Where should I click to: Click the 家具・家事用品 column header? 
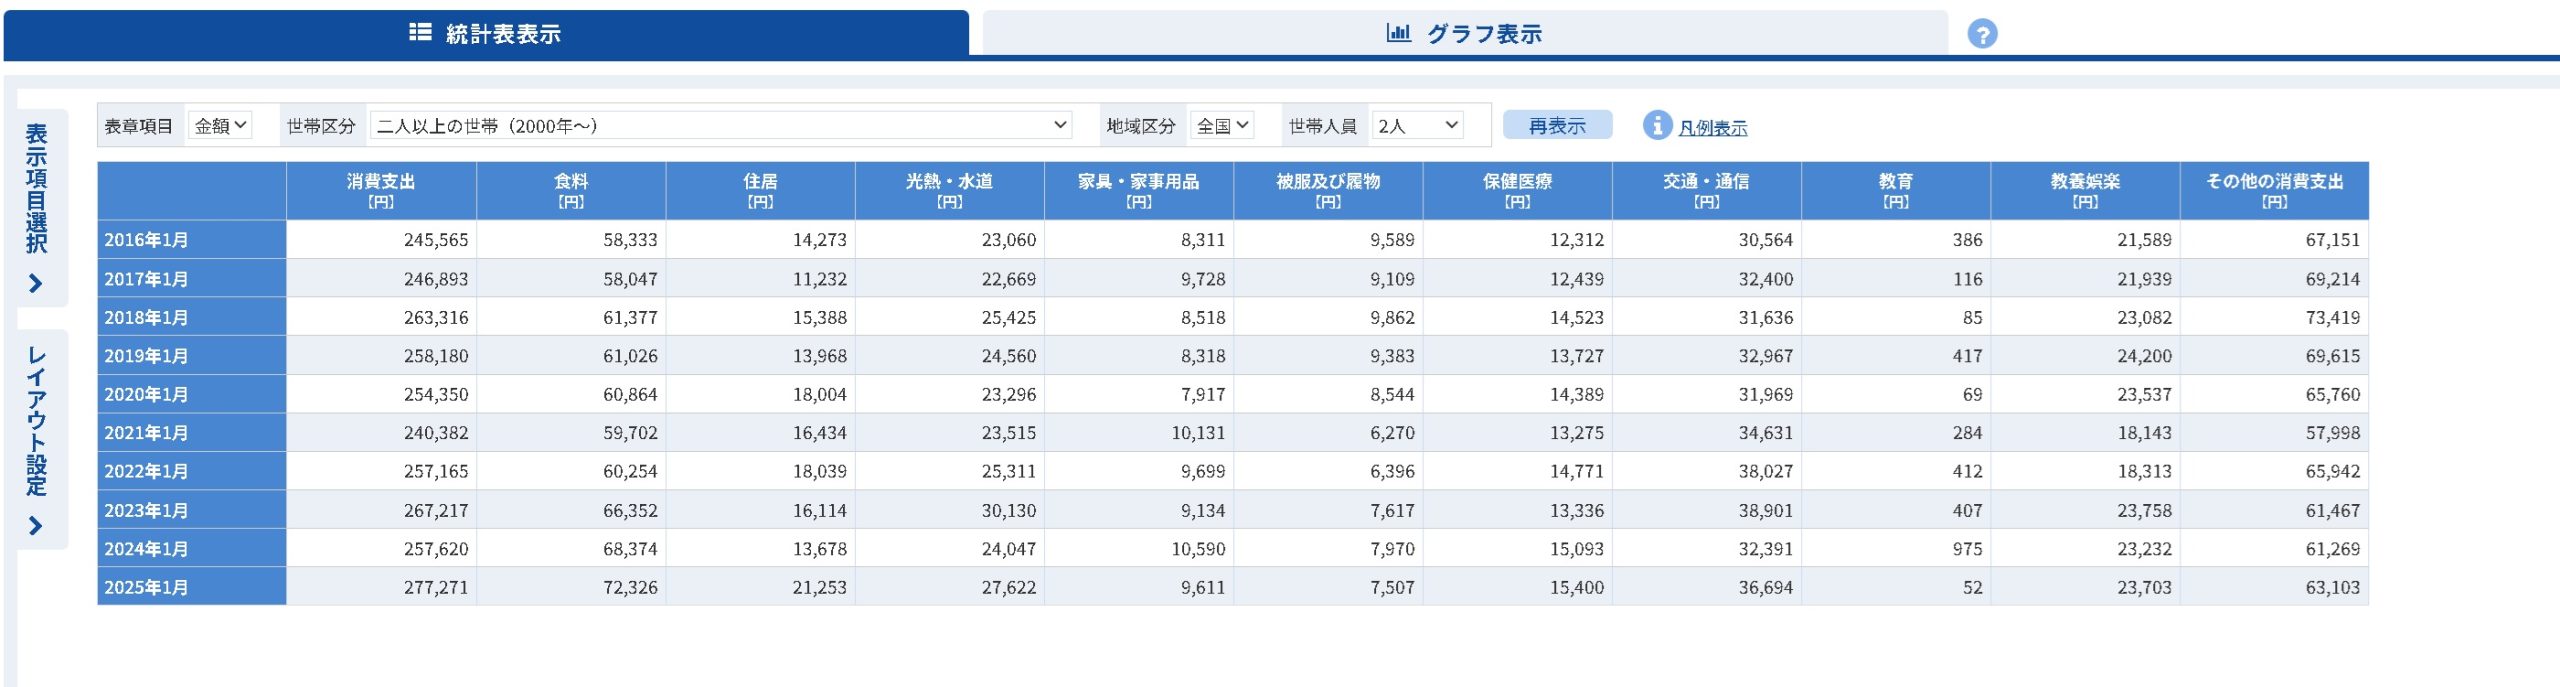click(x=1139, y=190)
